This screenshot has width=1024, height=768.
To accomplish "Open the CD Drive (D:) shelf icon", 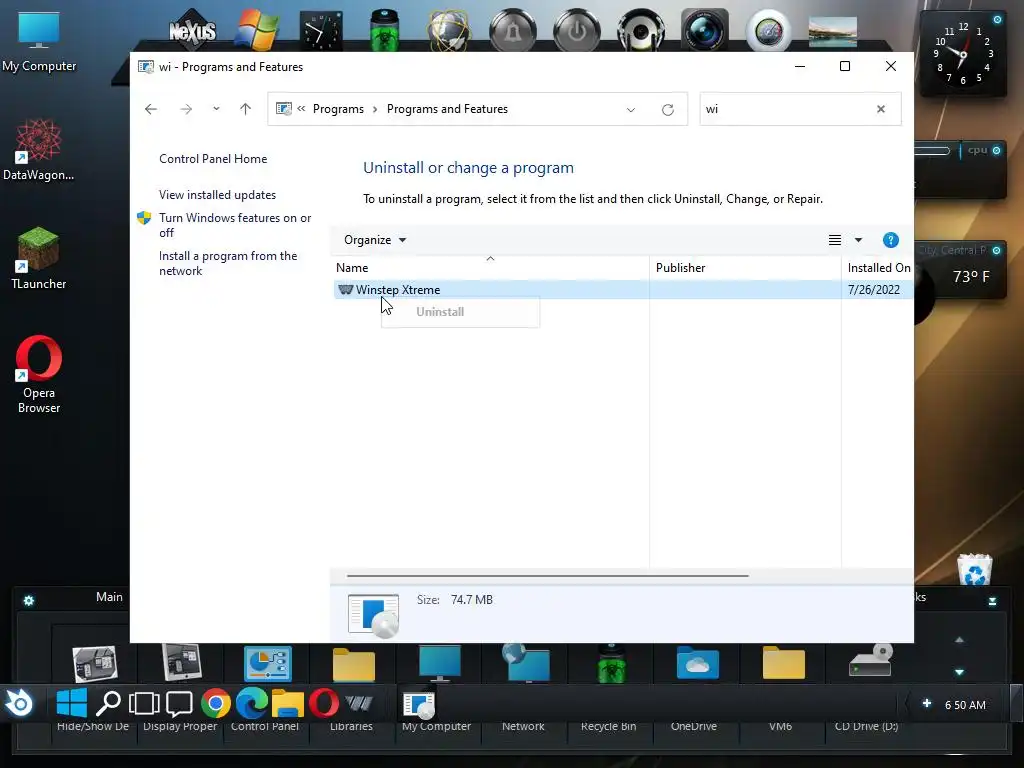I will 870,661.
